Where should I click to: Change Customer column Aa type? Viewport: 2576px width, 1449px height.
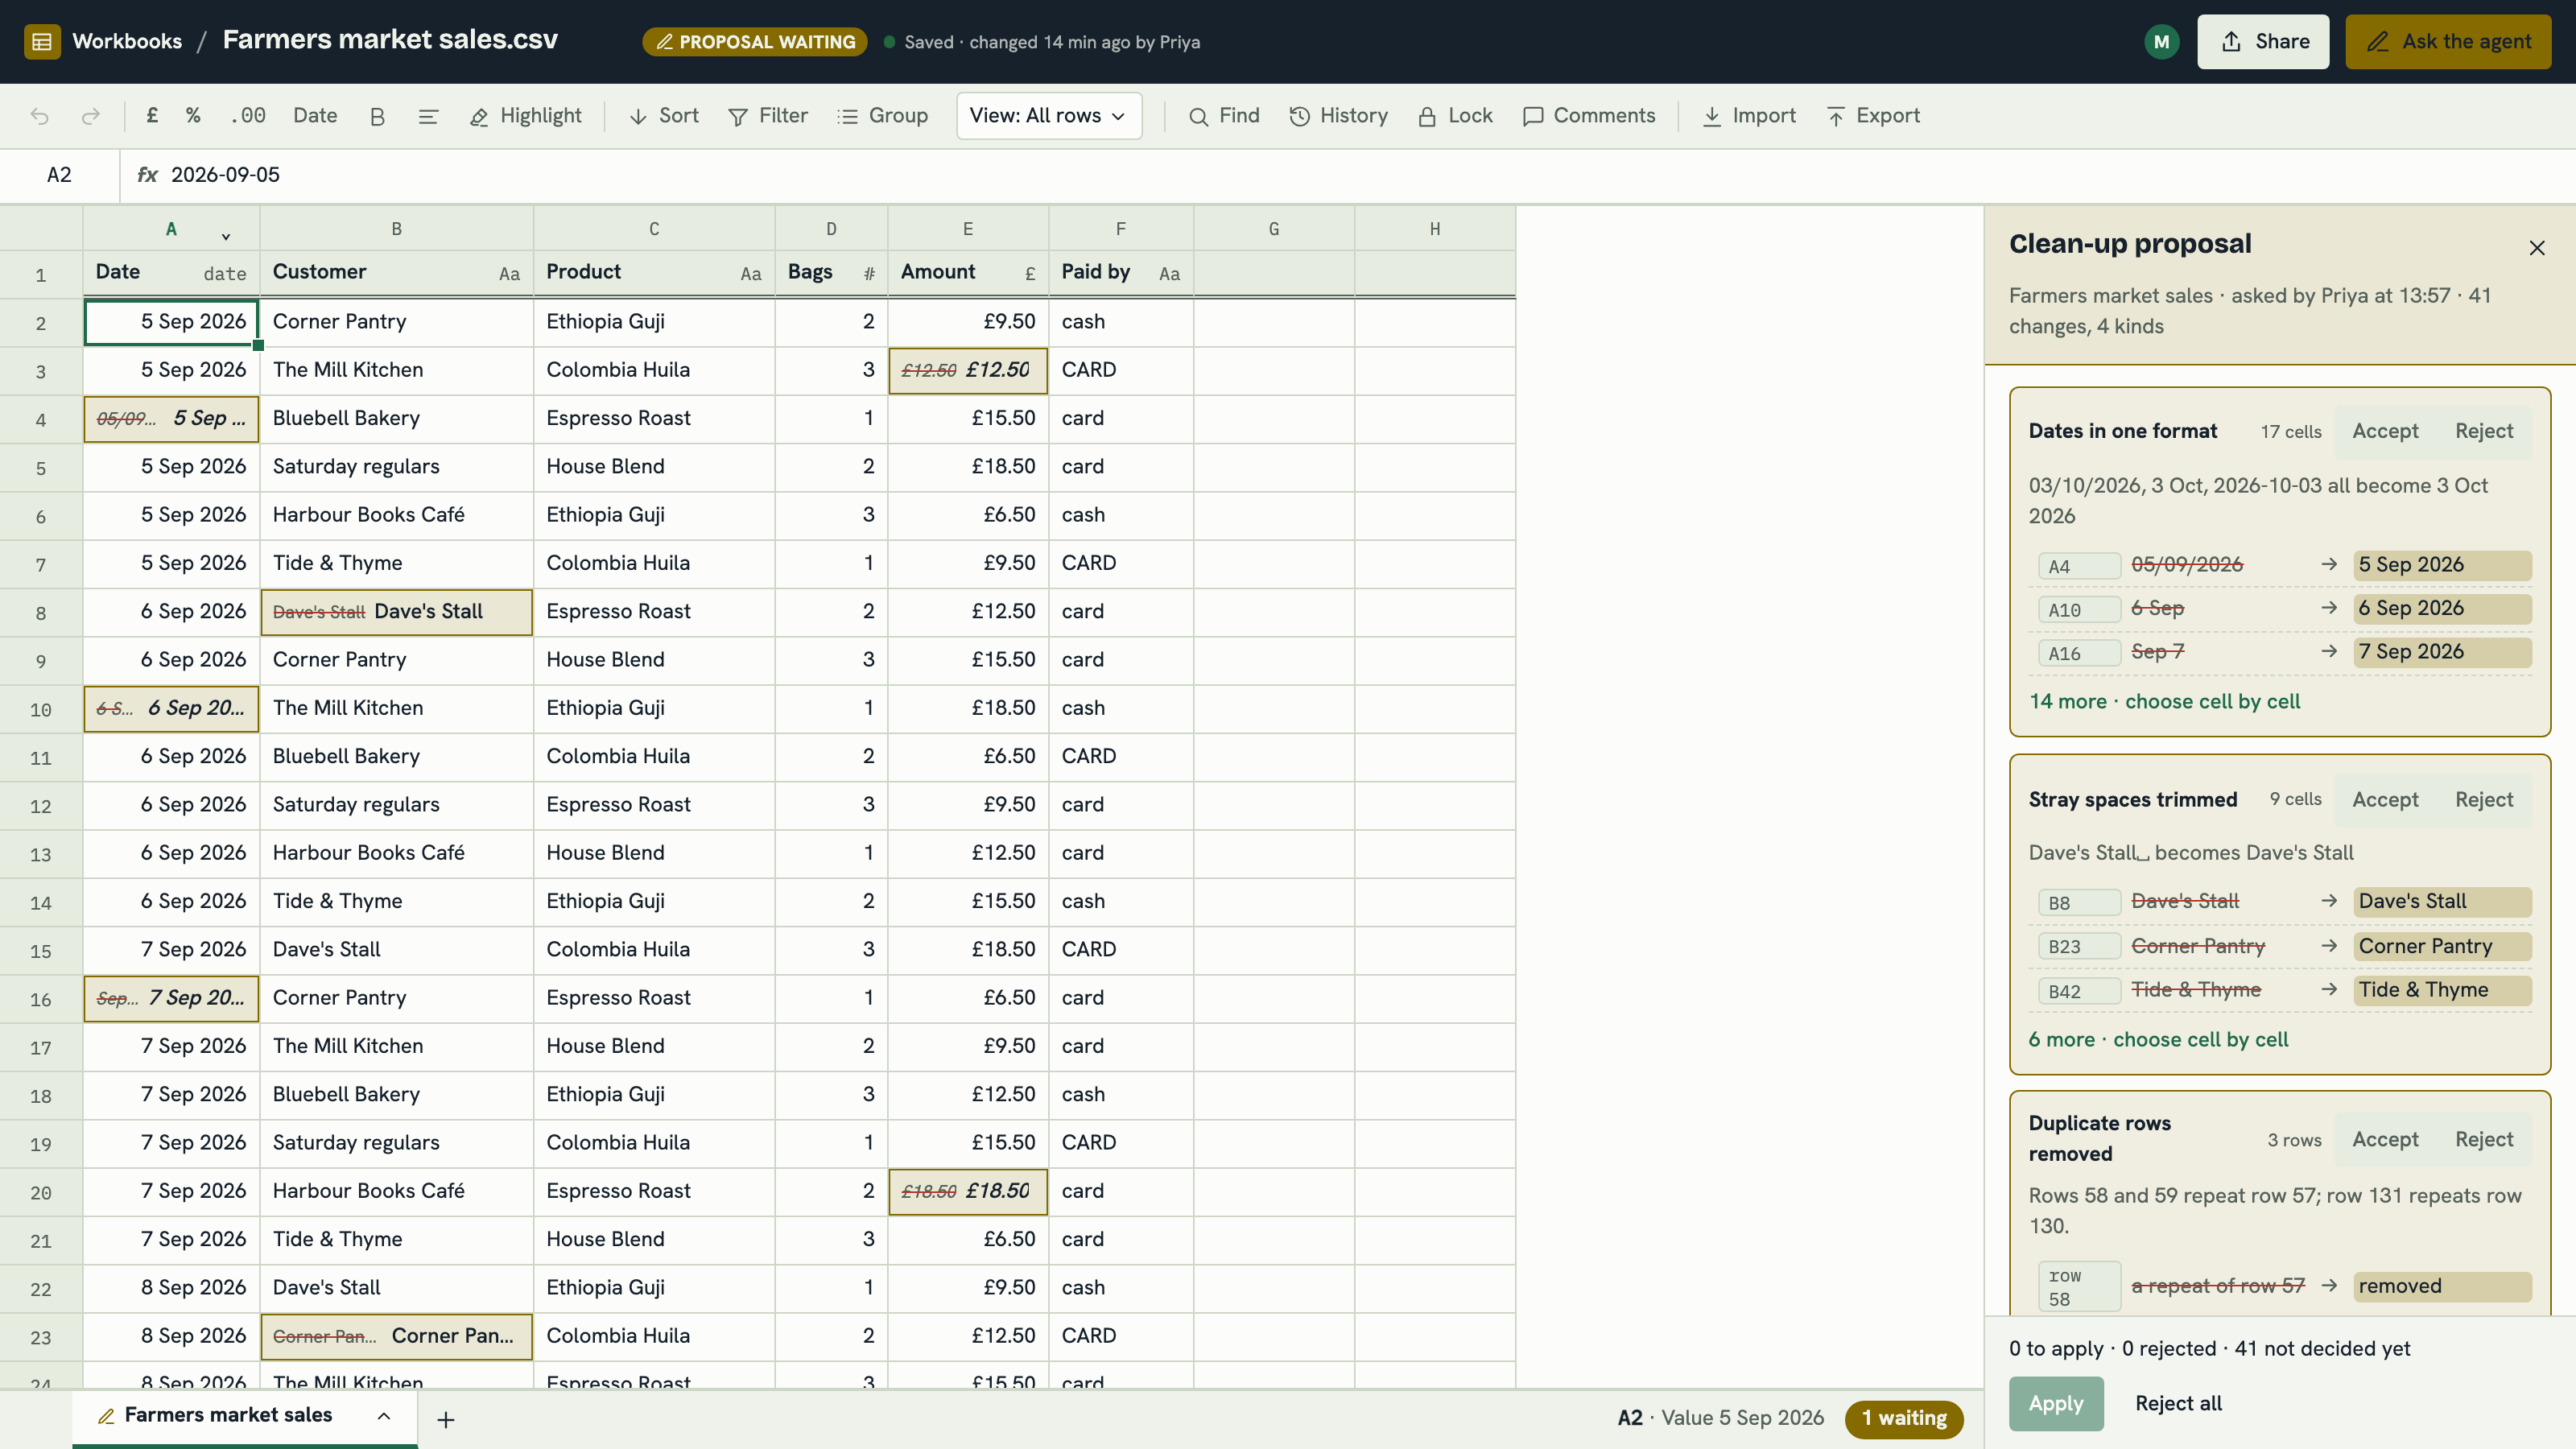[x=509, y=273]
